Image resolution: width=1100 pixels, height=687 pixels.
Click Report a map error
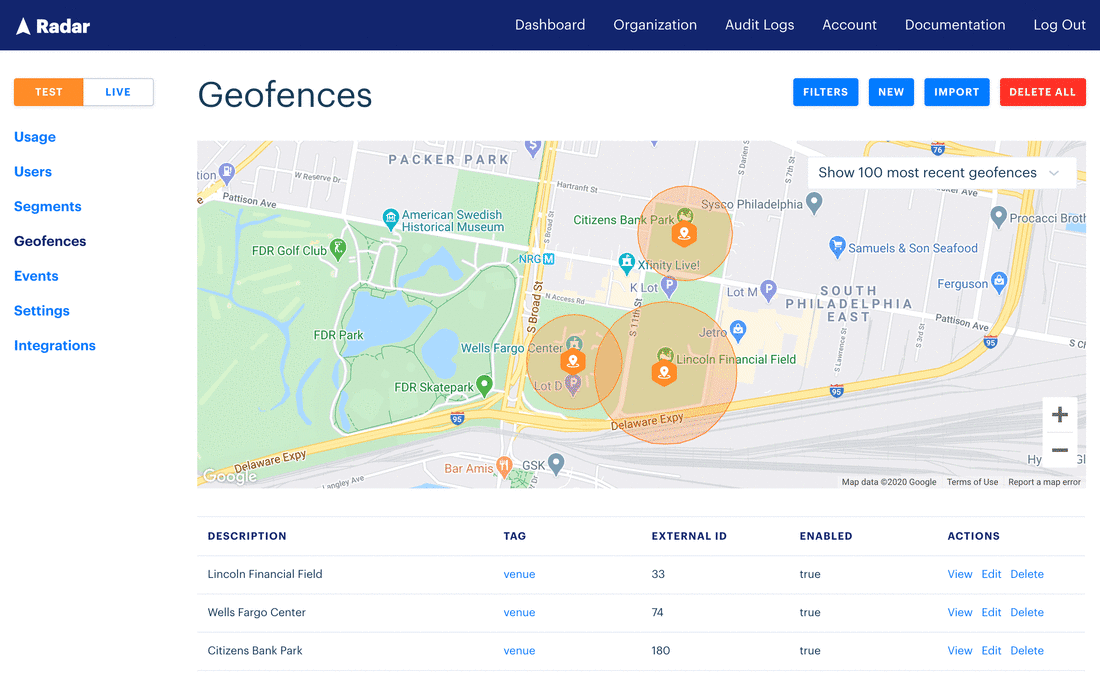click(x=1045, y=482)
